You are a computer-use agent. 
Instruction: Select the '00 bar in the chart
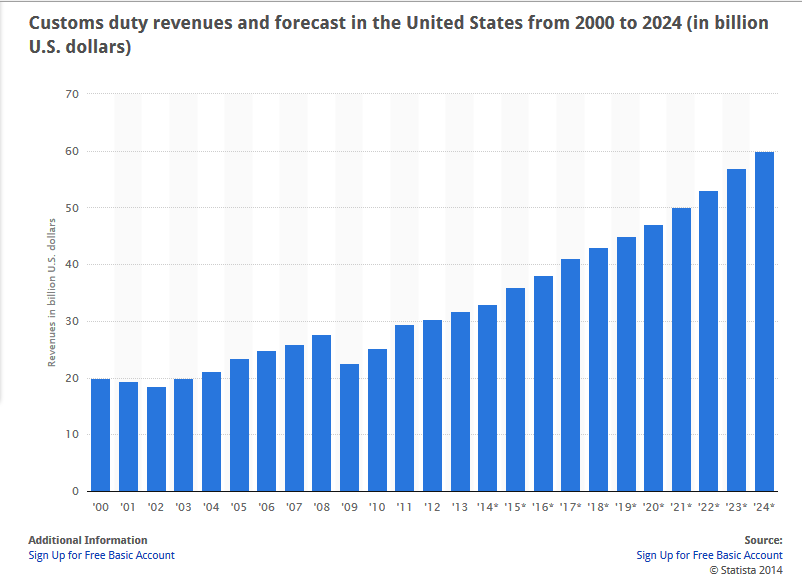[x=100, y=435]
